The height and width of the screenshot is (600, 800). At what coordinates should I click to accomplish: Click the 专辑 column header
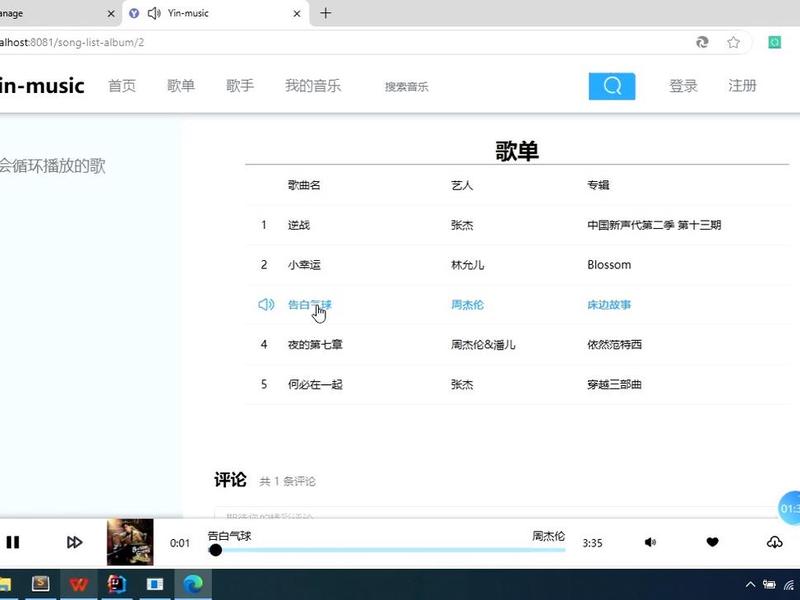pyautogui.click(x=598, y=185)
